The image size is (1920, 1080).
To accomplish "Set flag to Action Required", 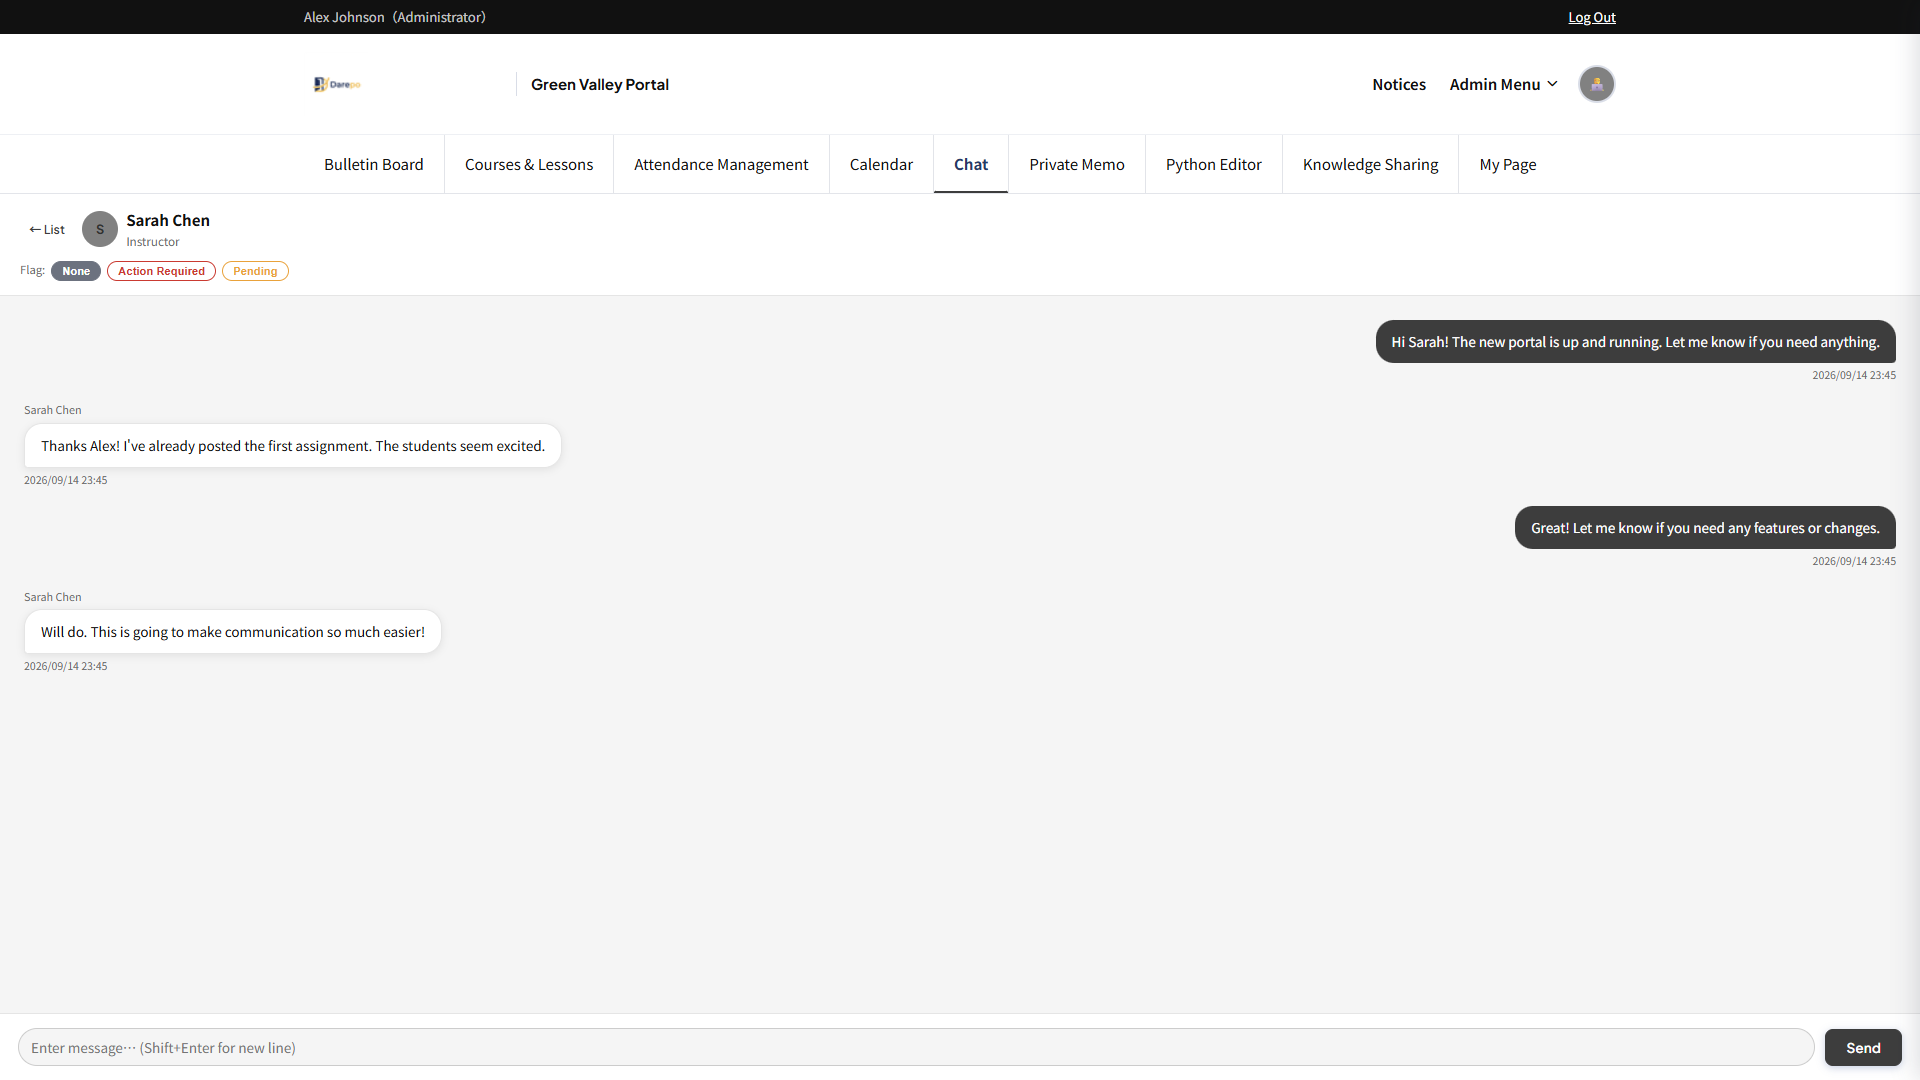I will (x=161, y=271).
